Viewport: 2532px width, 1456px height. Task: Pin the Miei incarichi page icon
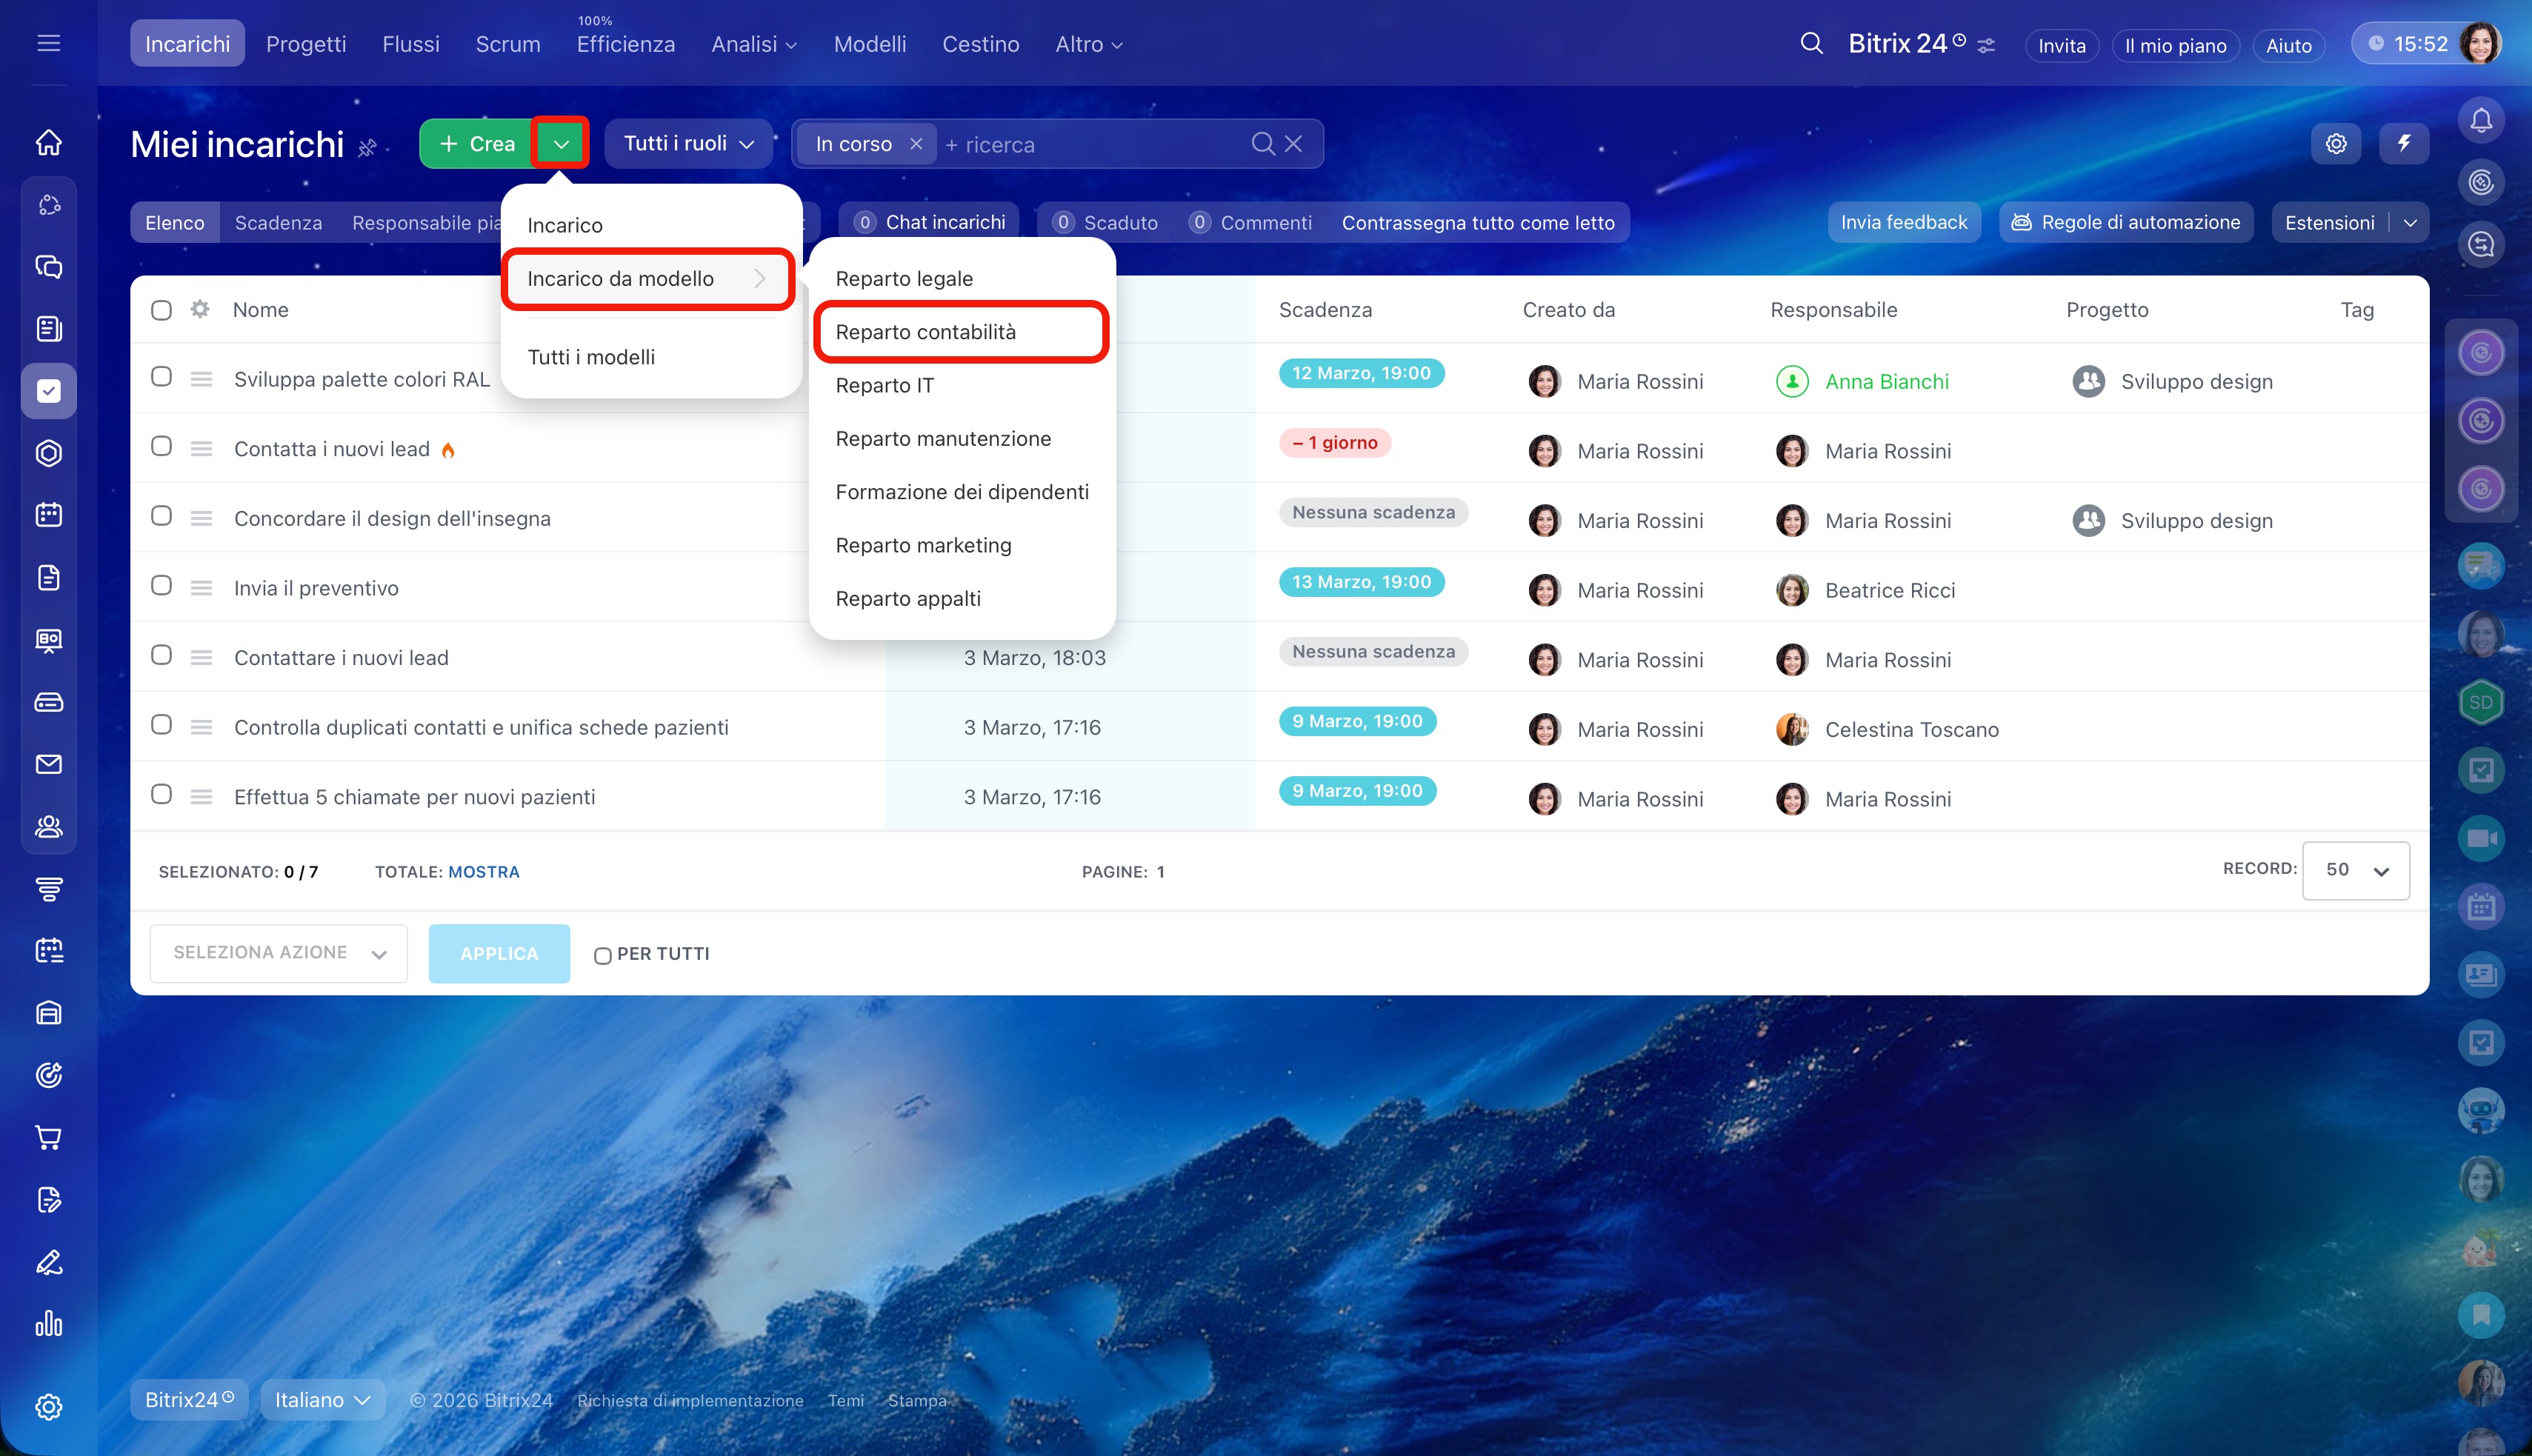pos(367,148)
